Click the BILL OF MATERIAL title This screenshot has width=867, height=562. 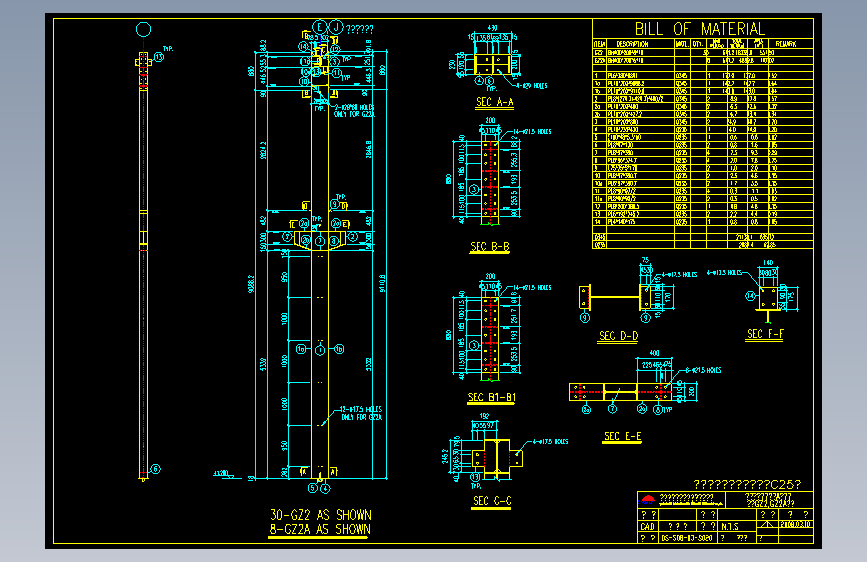point(699,29)
